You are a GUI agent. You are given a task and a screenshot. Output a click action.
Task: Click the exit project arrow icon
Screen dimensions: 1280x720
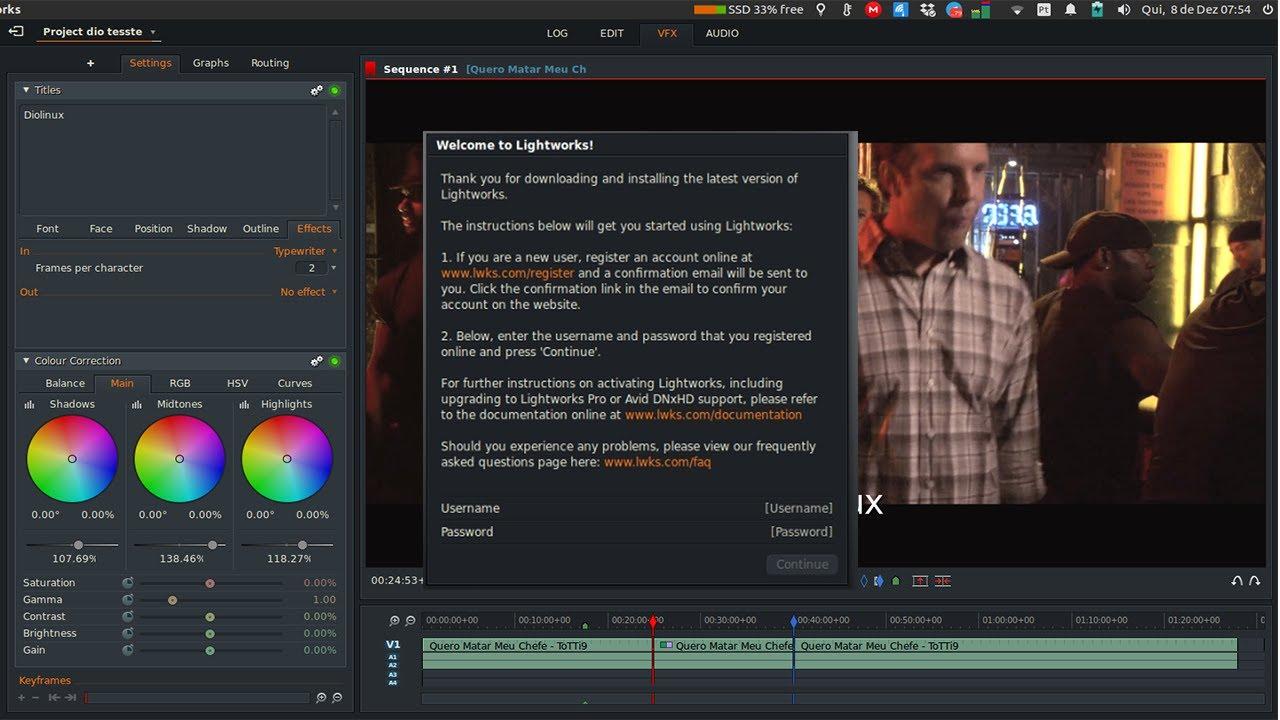pyautogui.click(x=16, y=32)
